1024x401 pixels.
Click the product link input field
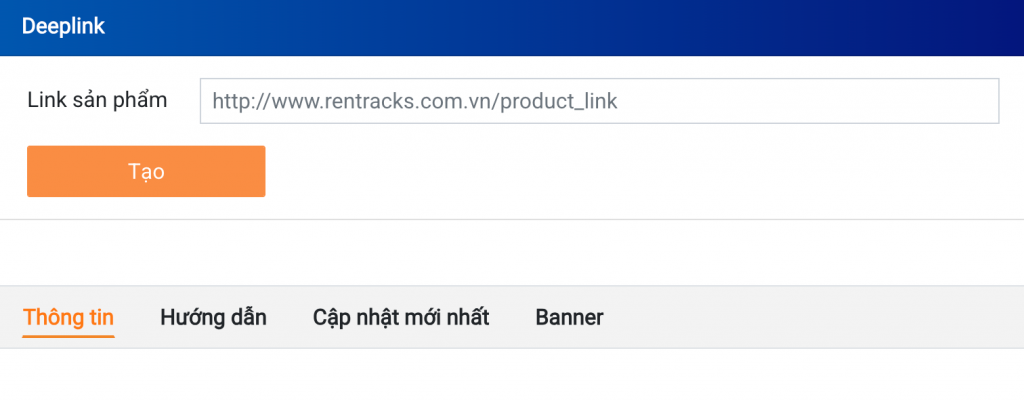click(599, 101)
